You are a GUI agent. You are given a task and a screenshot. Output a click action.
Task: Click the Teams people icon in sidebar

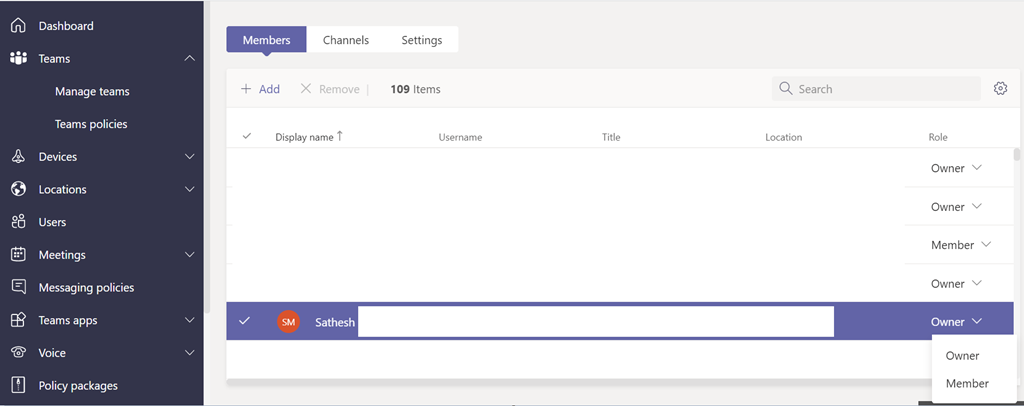[x=18, y=58]
